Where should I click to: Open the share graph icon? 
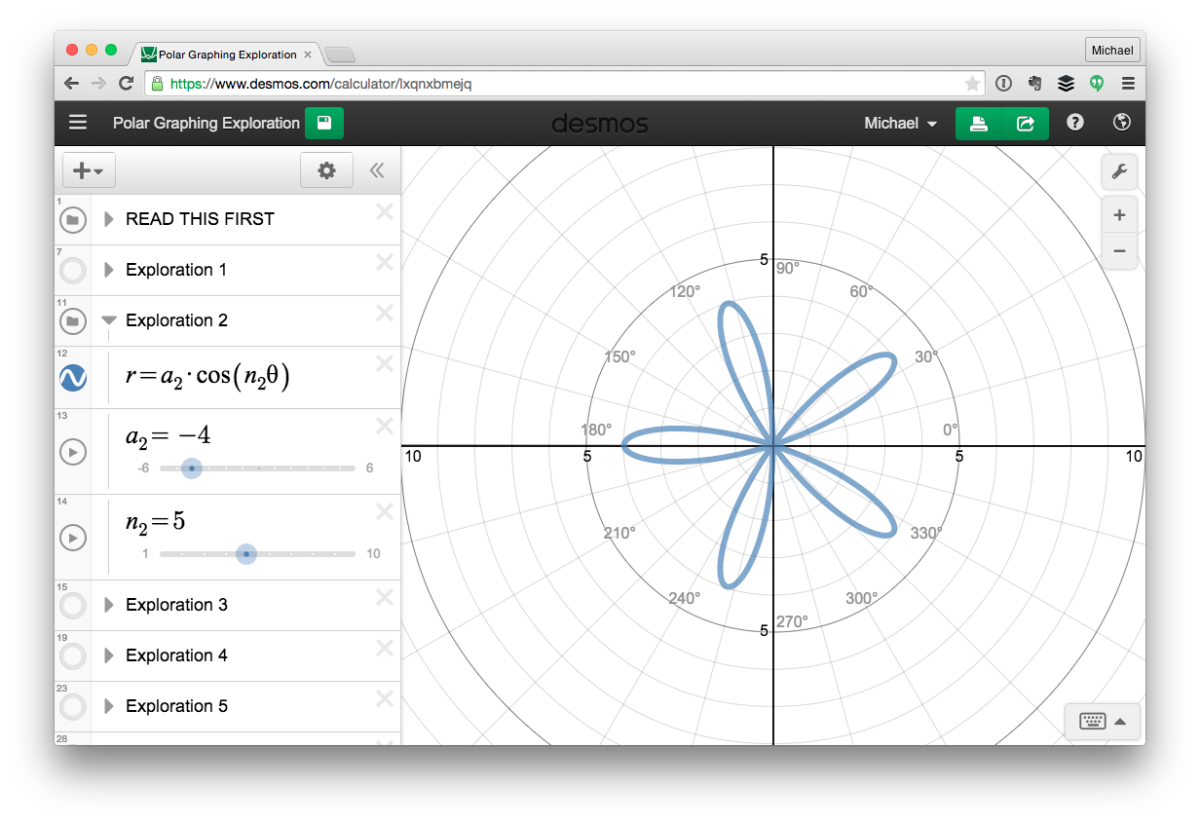pyautogui.click(x=1026, y=122)
